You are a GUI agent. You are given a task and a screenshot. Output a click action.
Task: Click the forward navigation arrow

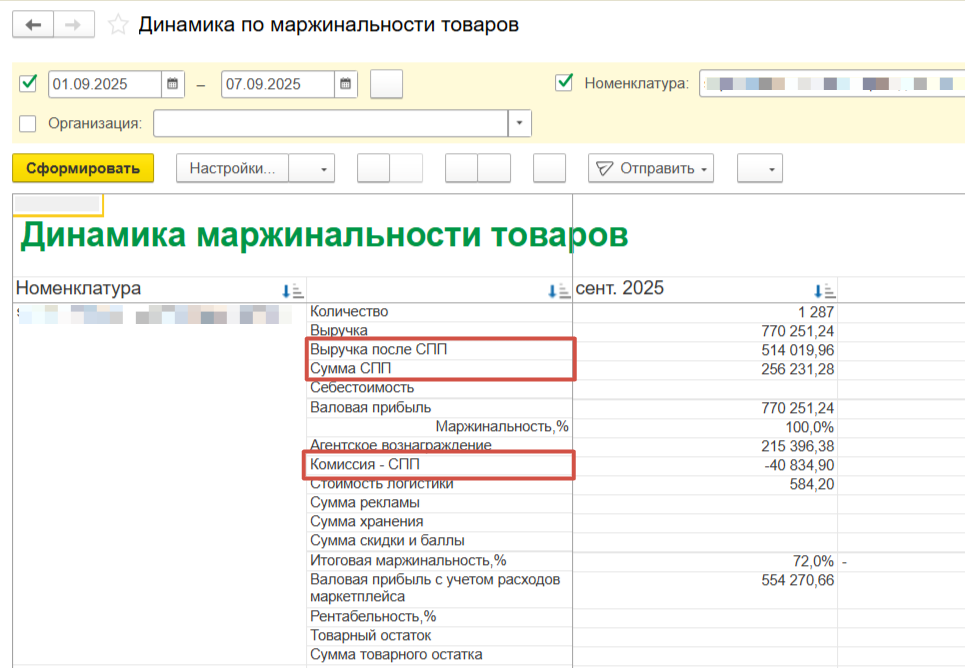coord(74,25)
